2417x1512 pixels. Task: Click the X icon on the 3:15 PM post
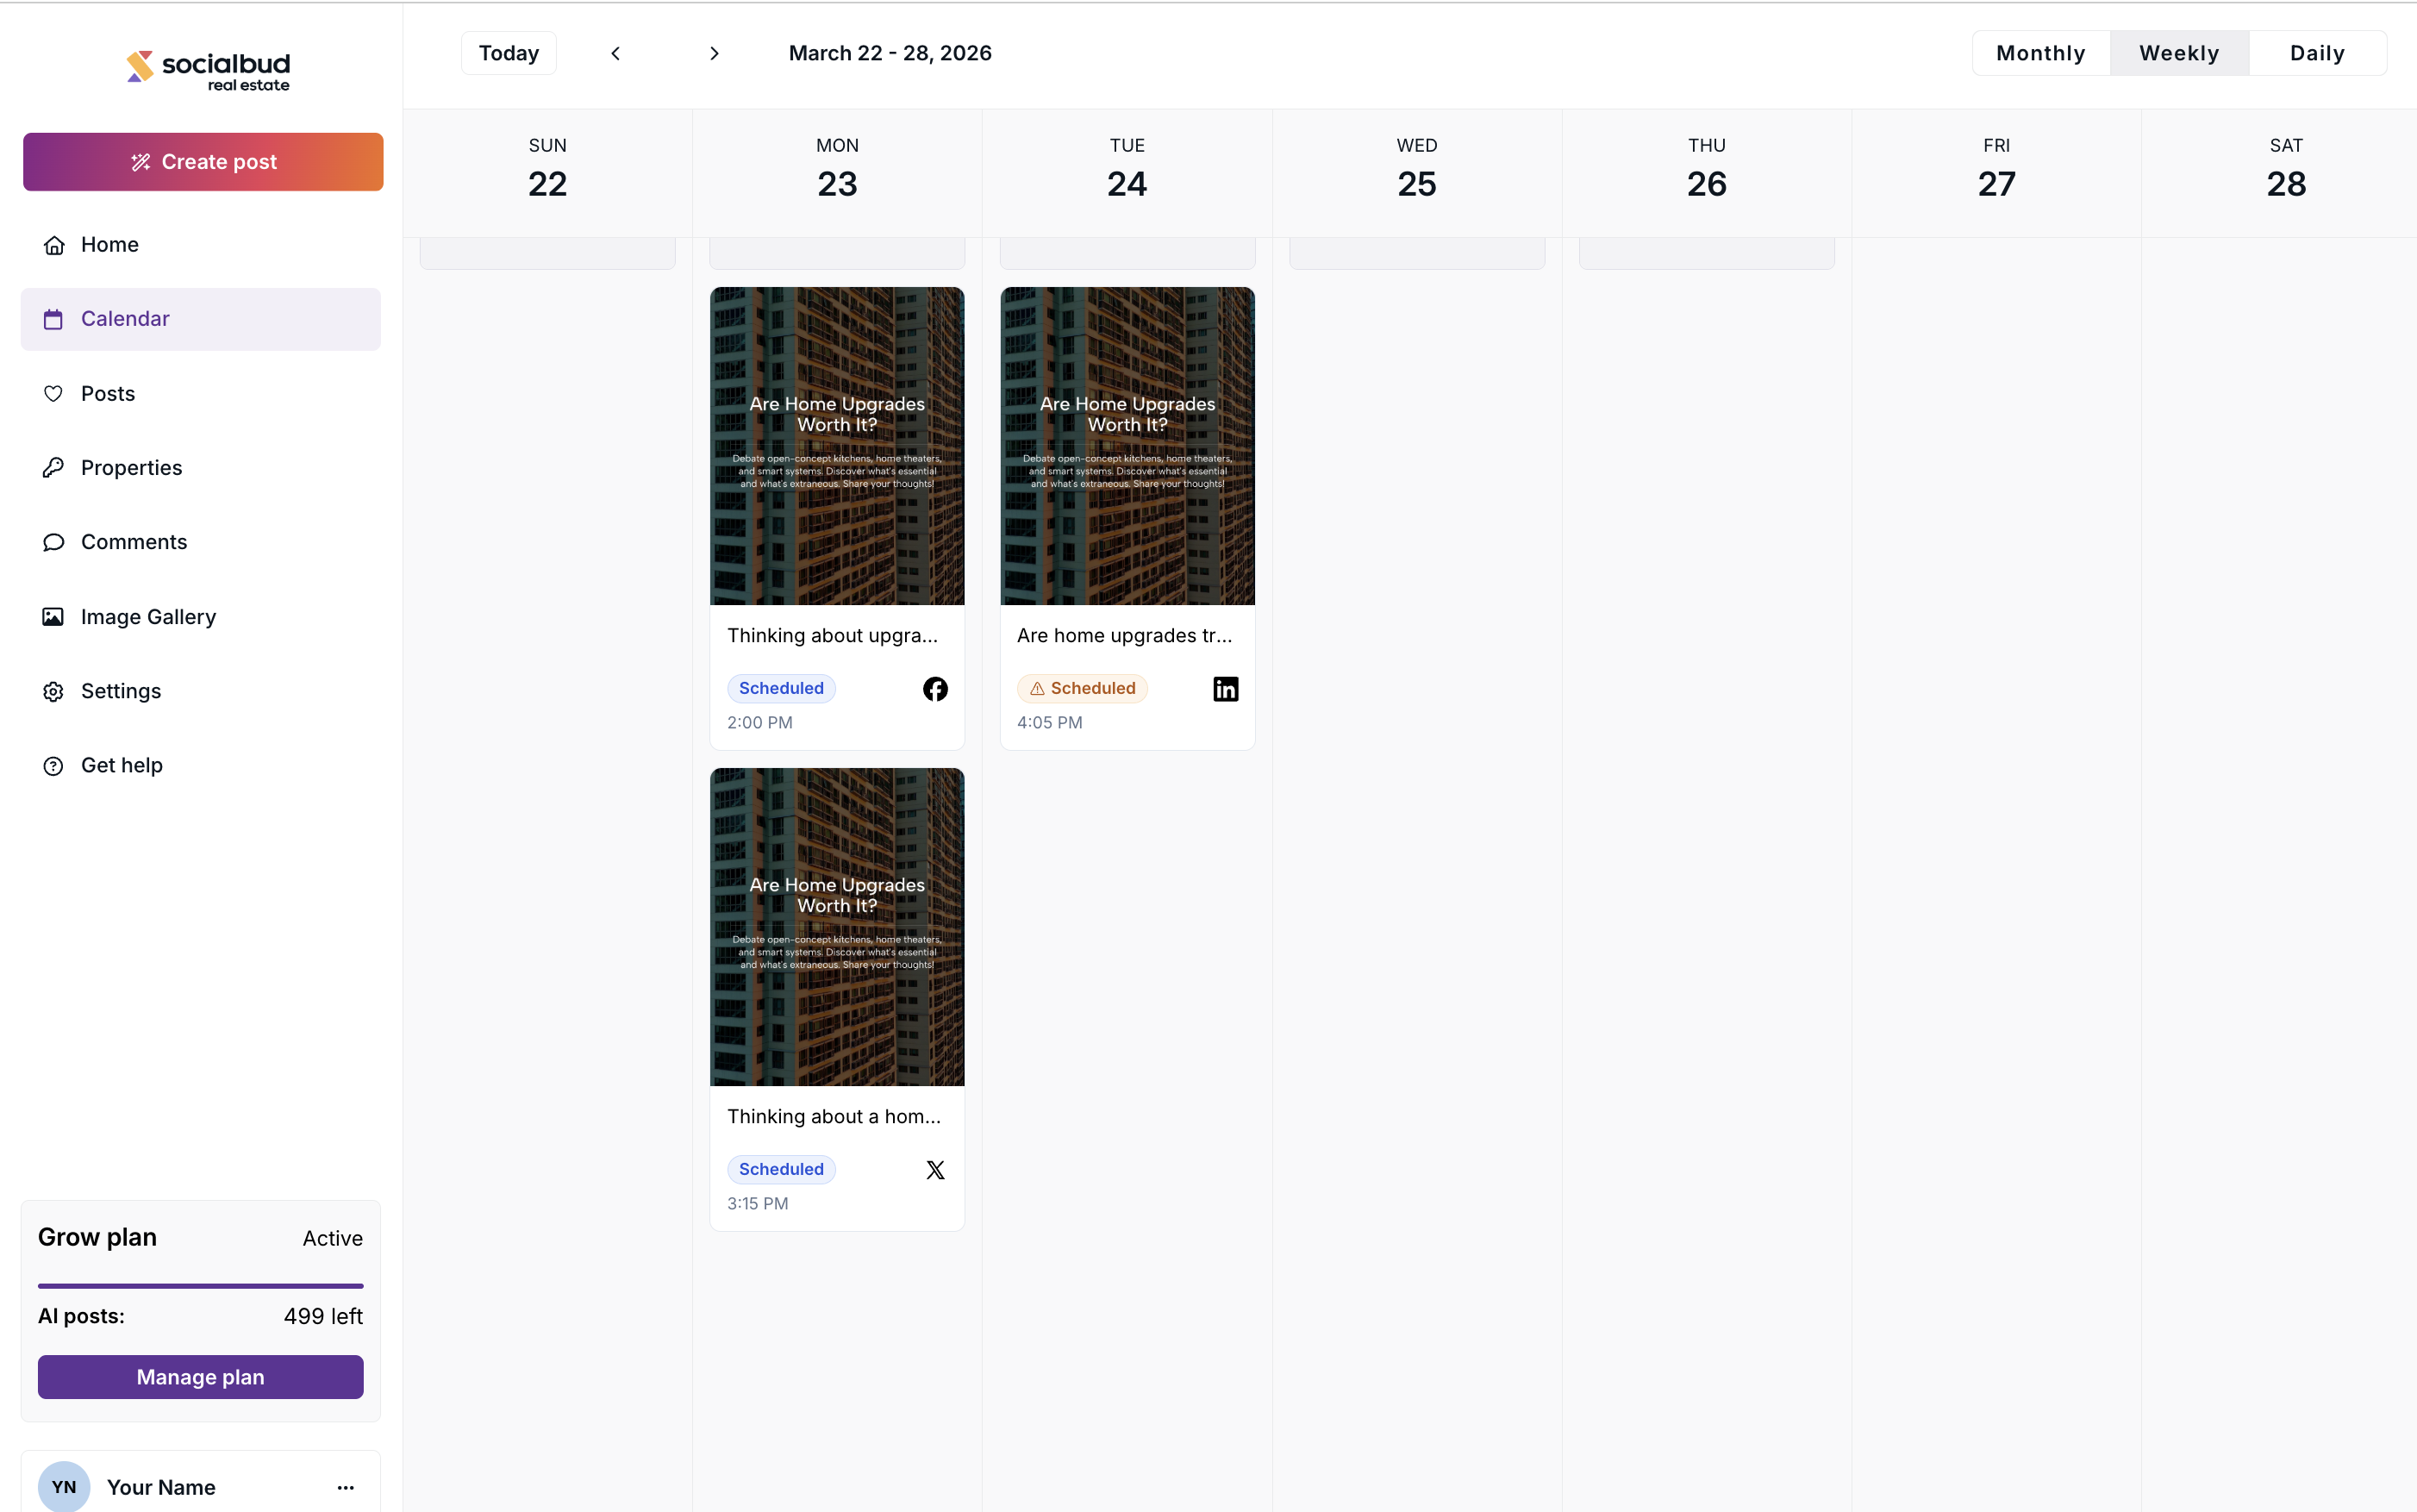tap(935, 1170)
